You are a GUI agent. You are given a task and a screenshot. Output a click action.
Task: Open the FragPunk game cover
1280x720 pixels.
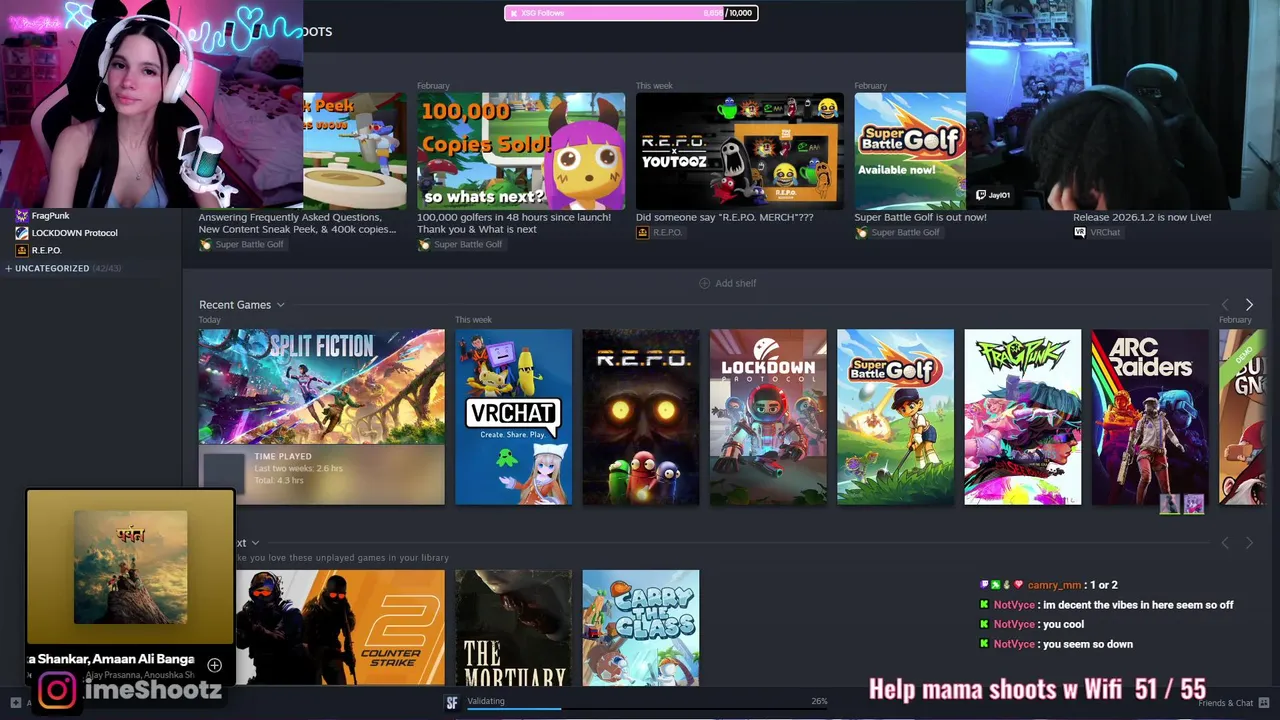1022,417
